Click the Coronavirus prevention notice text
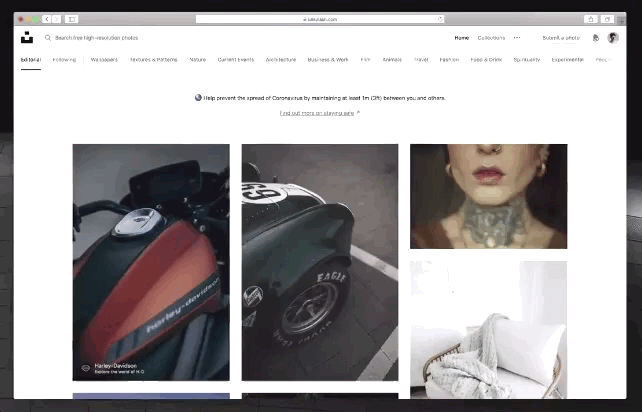The height and width of the screenshot is (412, 642). (324, 98)
